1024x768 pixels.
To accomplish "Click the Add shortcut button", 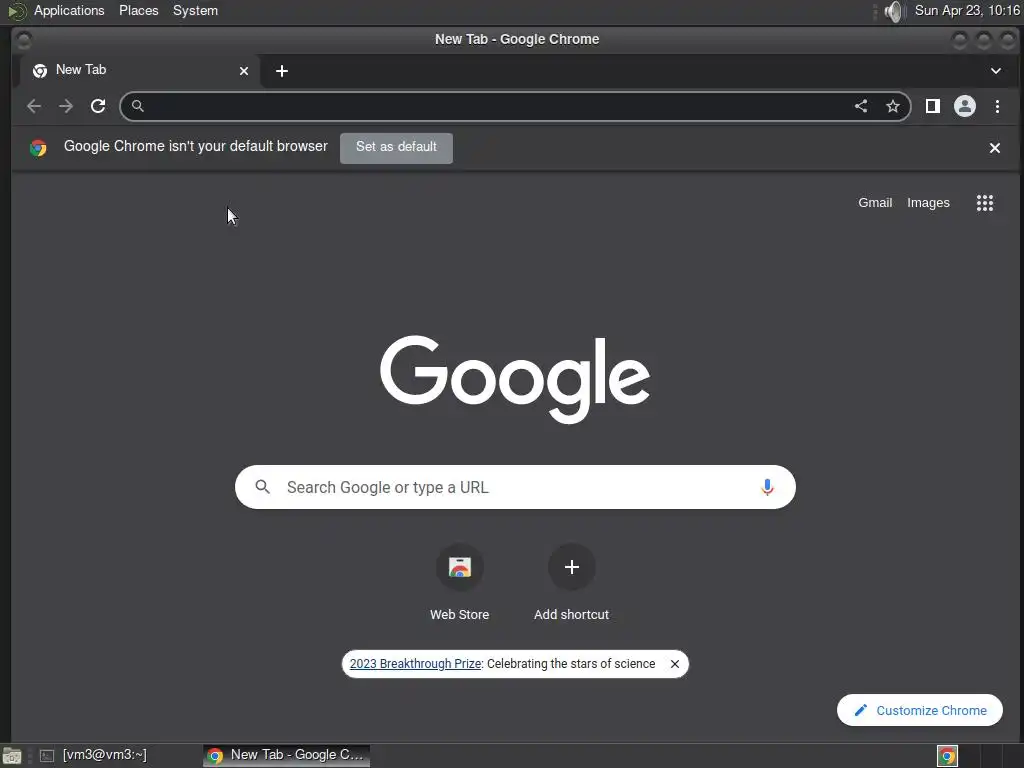I will coord(571,583).
